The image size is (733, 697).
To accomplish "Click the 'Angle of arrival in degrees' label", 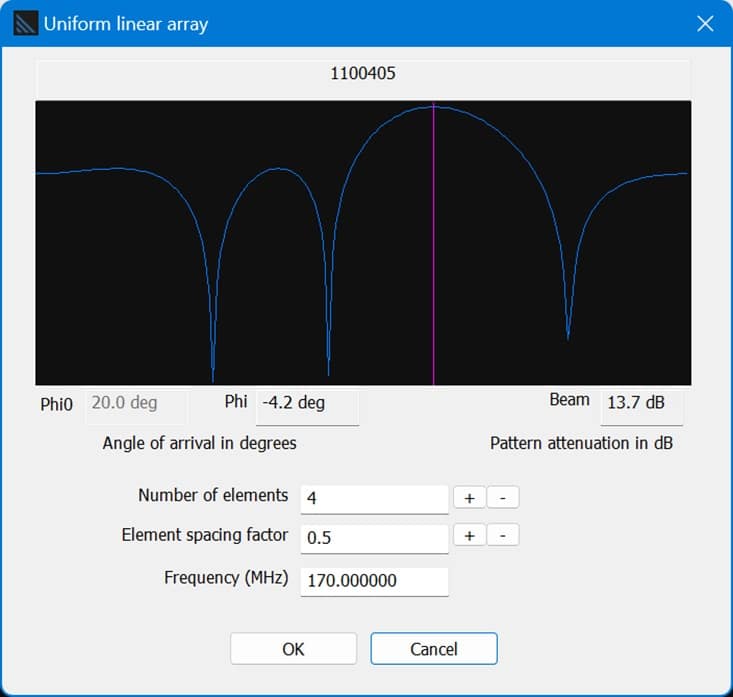I will click(199, 443).
